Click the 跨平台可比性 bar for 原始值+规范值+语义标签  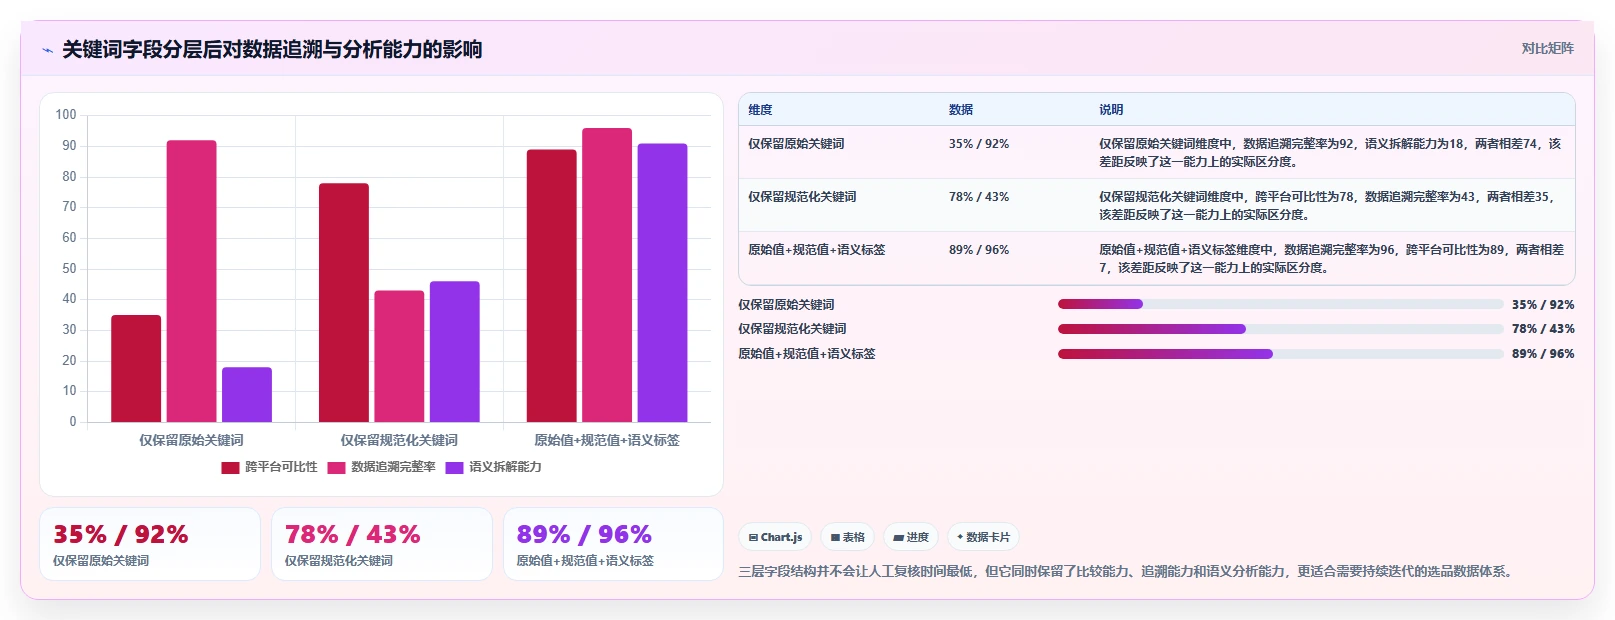552,285
